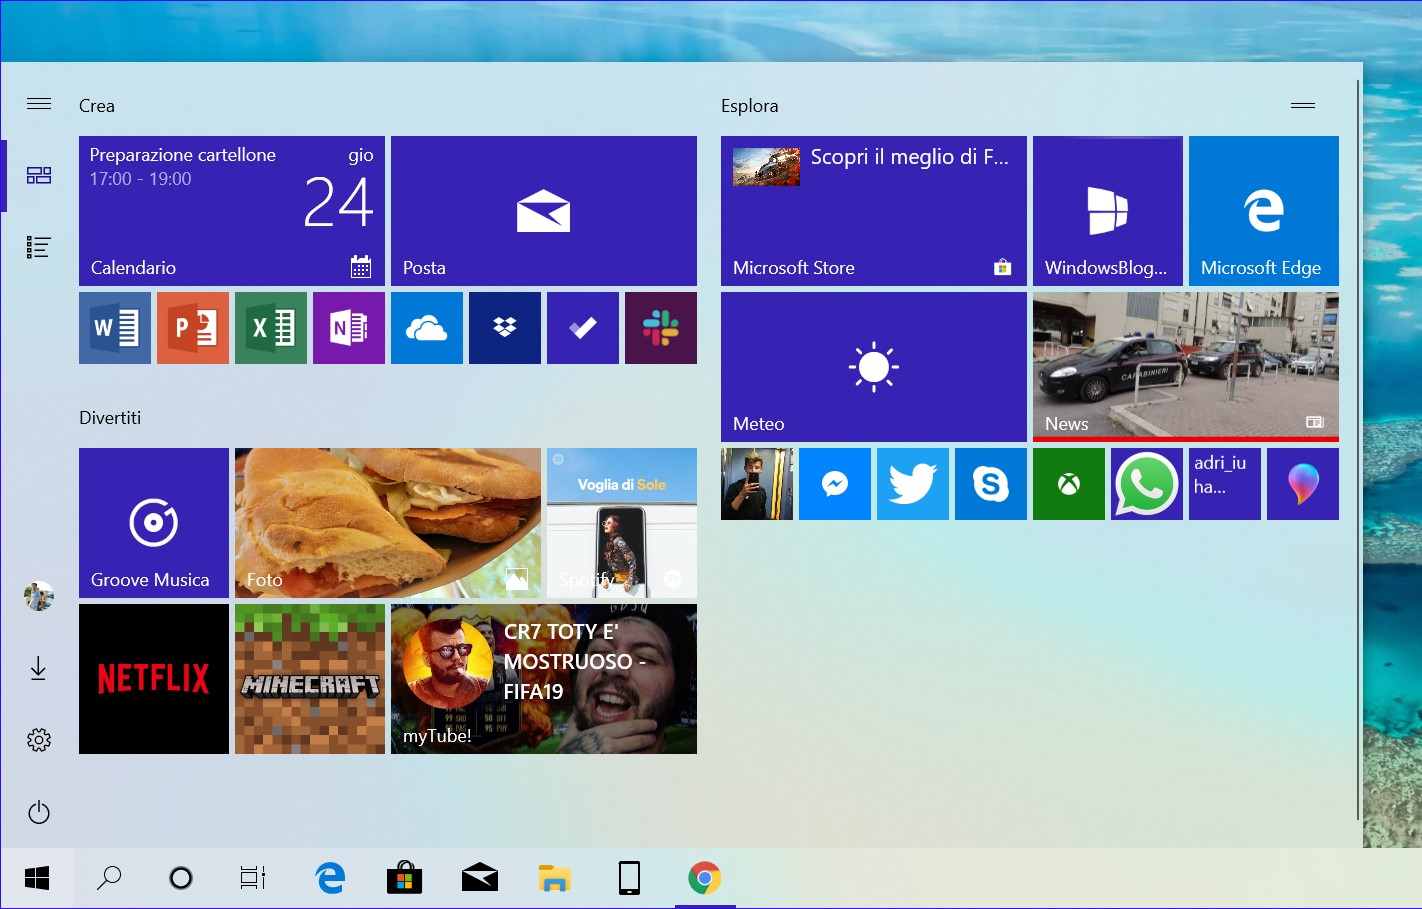Launch the Twitter tile
1422x909 pixels.
(913, 484)
